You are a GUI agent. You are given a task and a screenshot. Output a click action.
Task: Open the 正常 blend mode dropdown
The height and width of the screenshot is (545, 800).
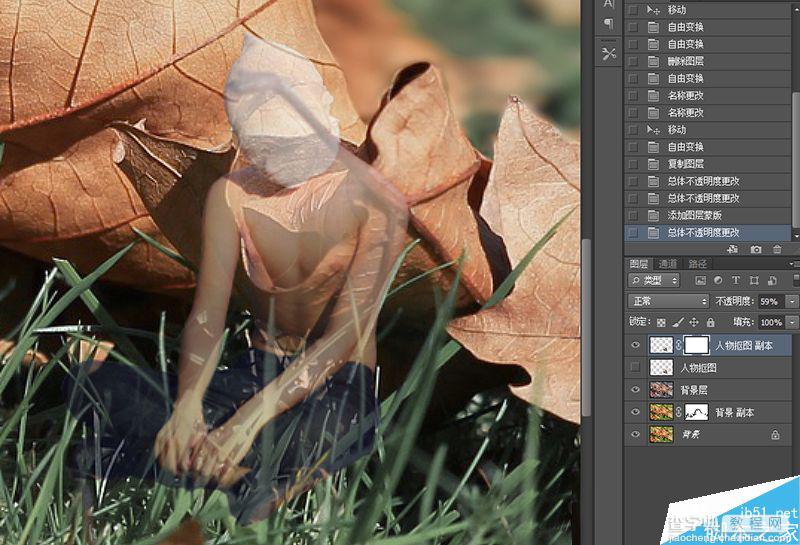tap(668, 301)
